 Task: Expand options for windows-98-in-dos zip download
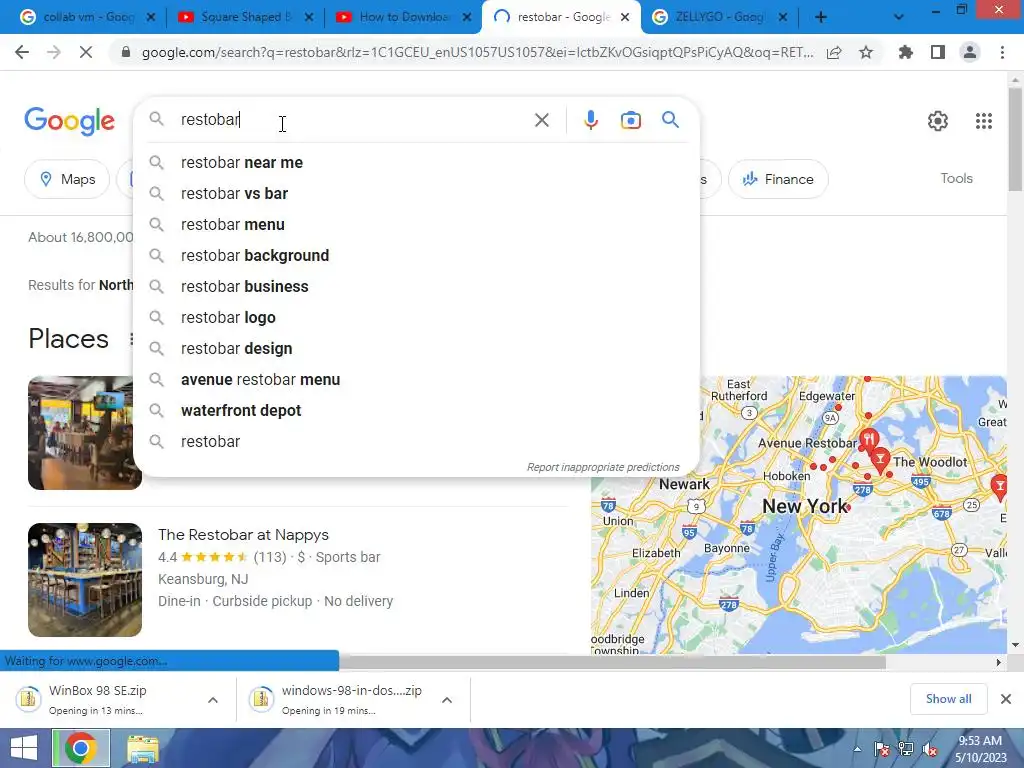[x=447, y=700]
